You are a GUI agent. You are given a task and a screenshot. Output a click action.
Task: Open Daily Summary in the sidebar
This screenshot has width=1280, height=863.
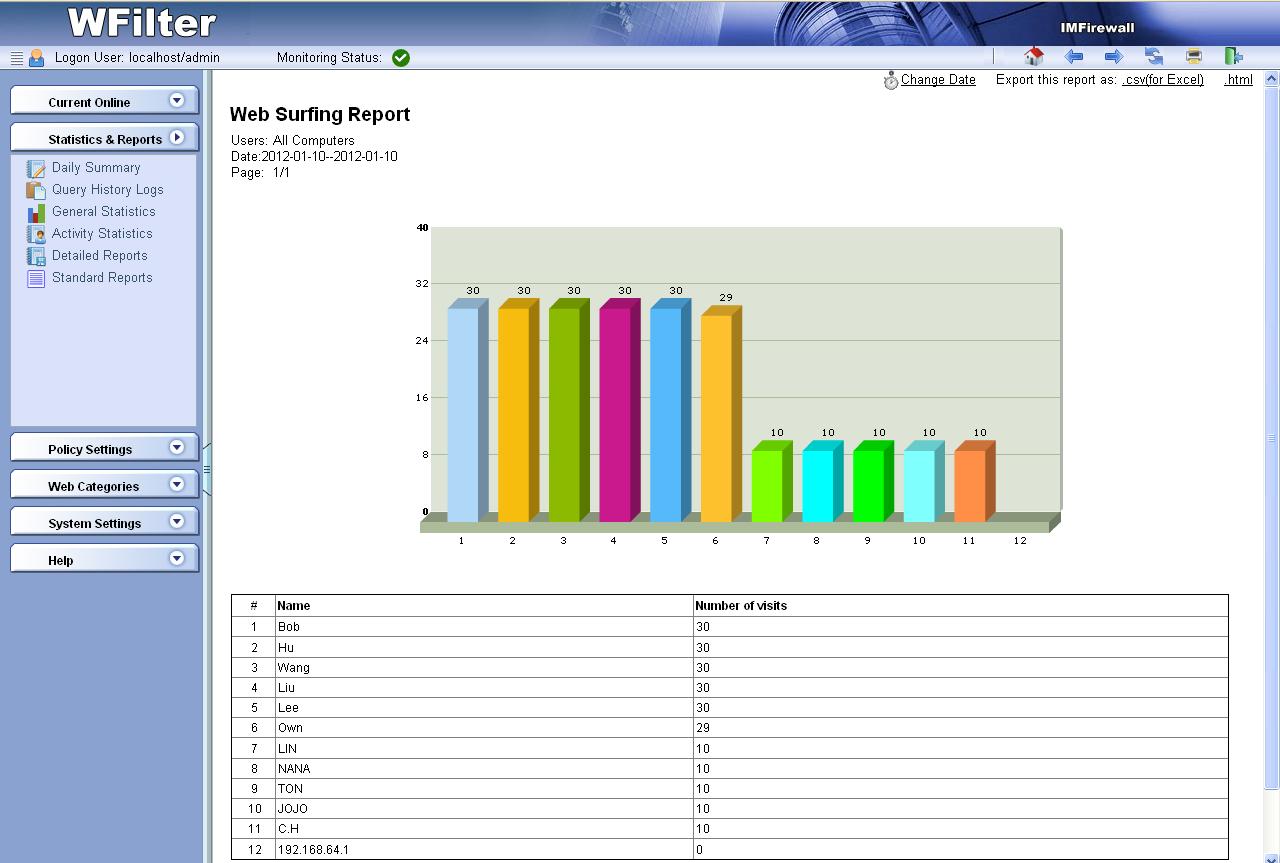96,168
